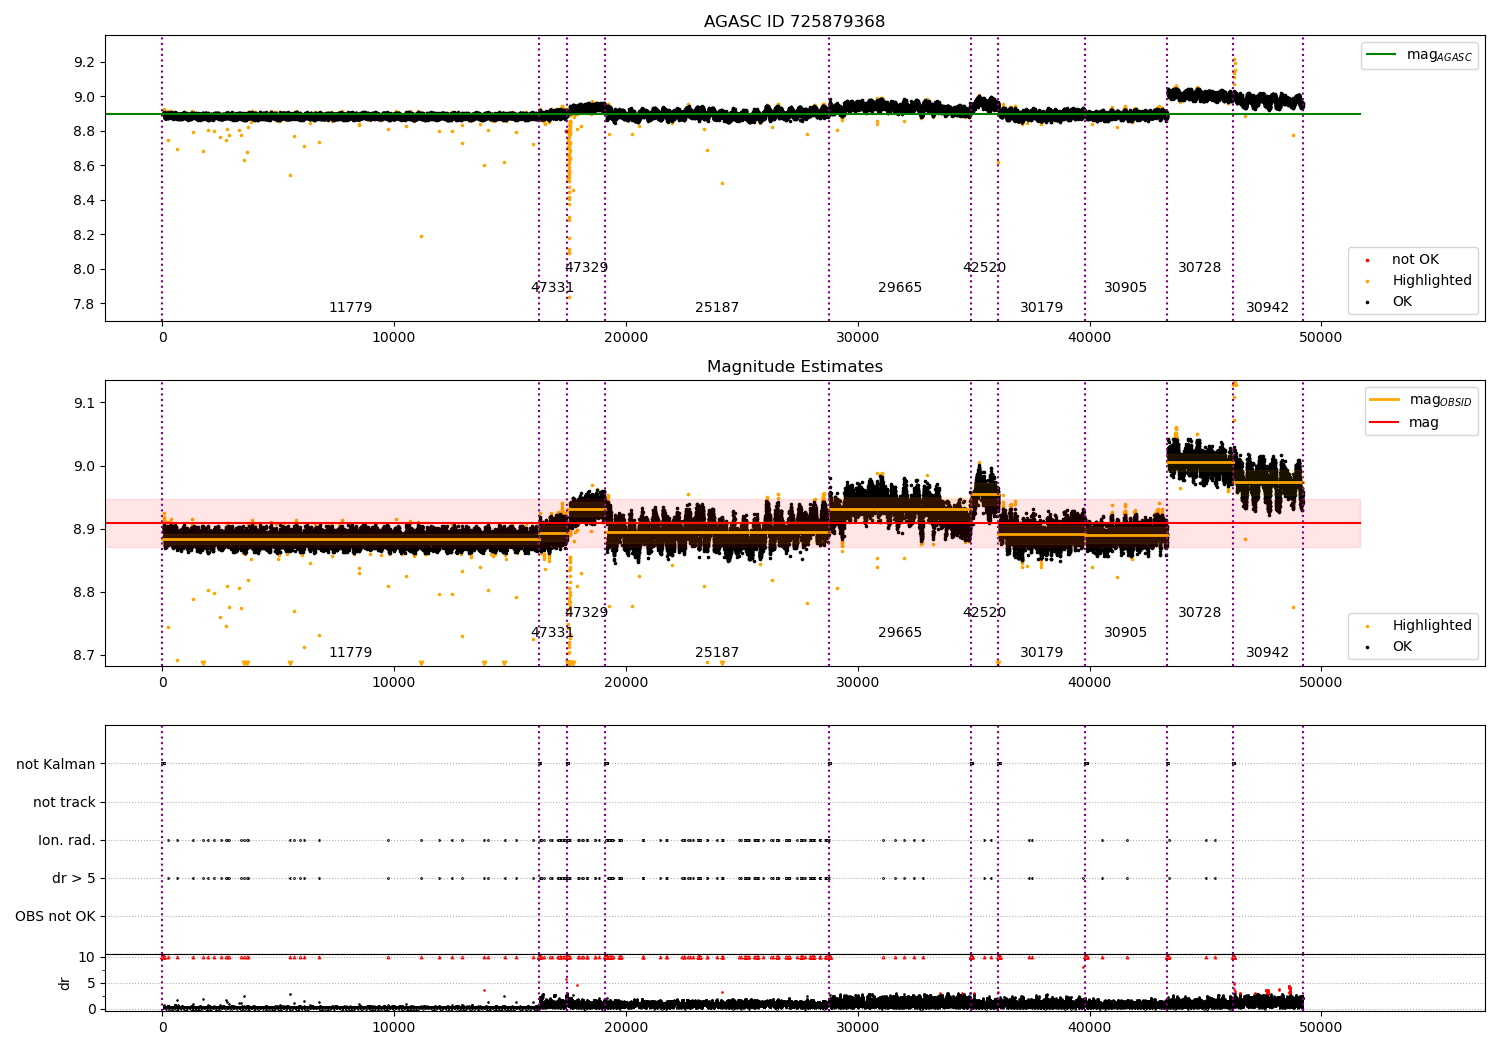Select the obsid label 11779 in top plot
The image size is (1500, 1050).
(350, 308)
